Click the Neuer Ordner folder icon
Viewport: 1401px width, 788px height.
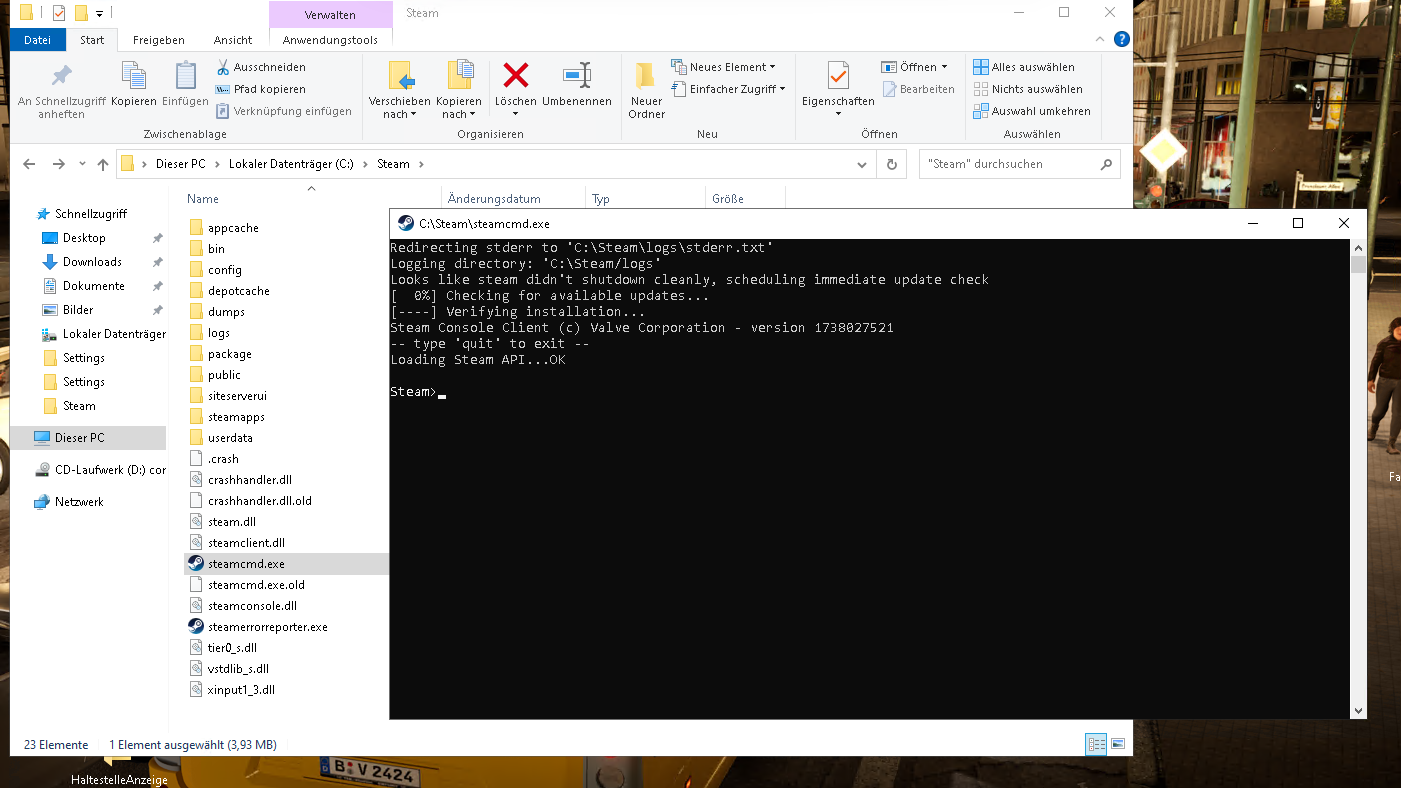coord(646,76)
